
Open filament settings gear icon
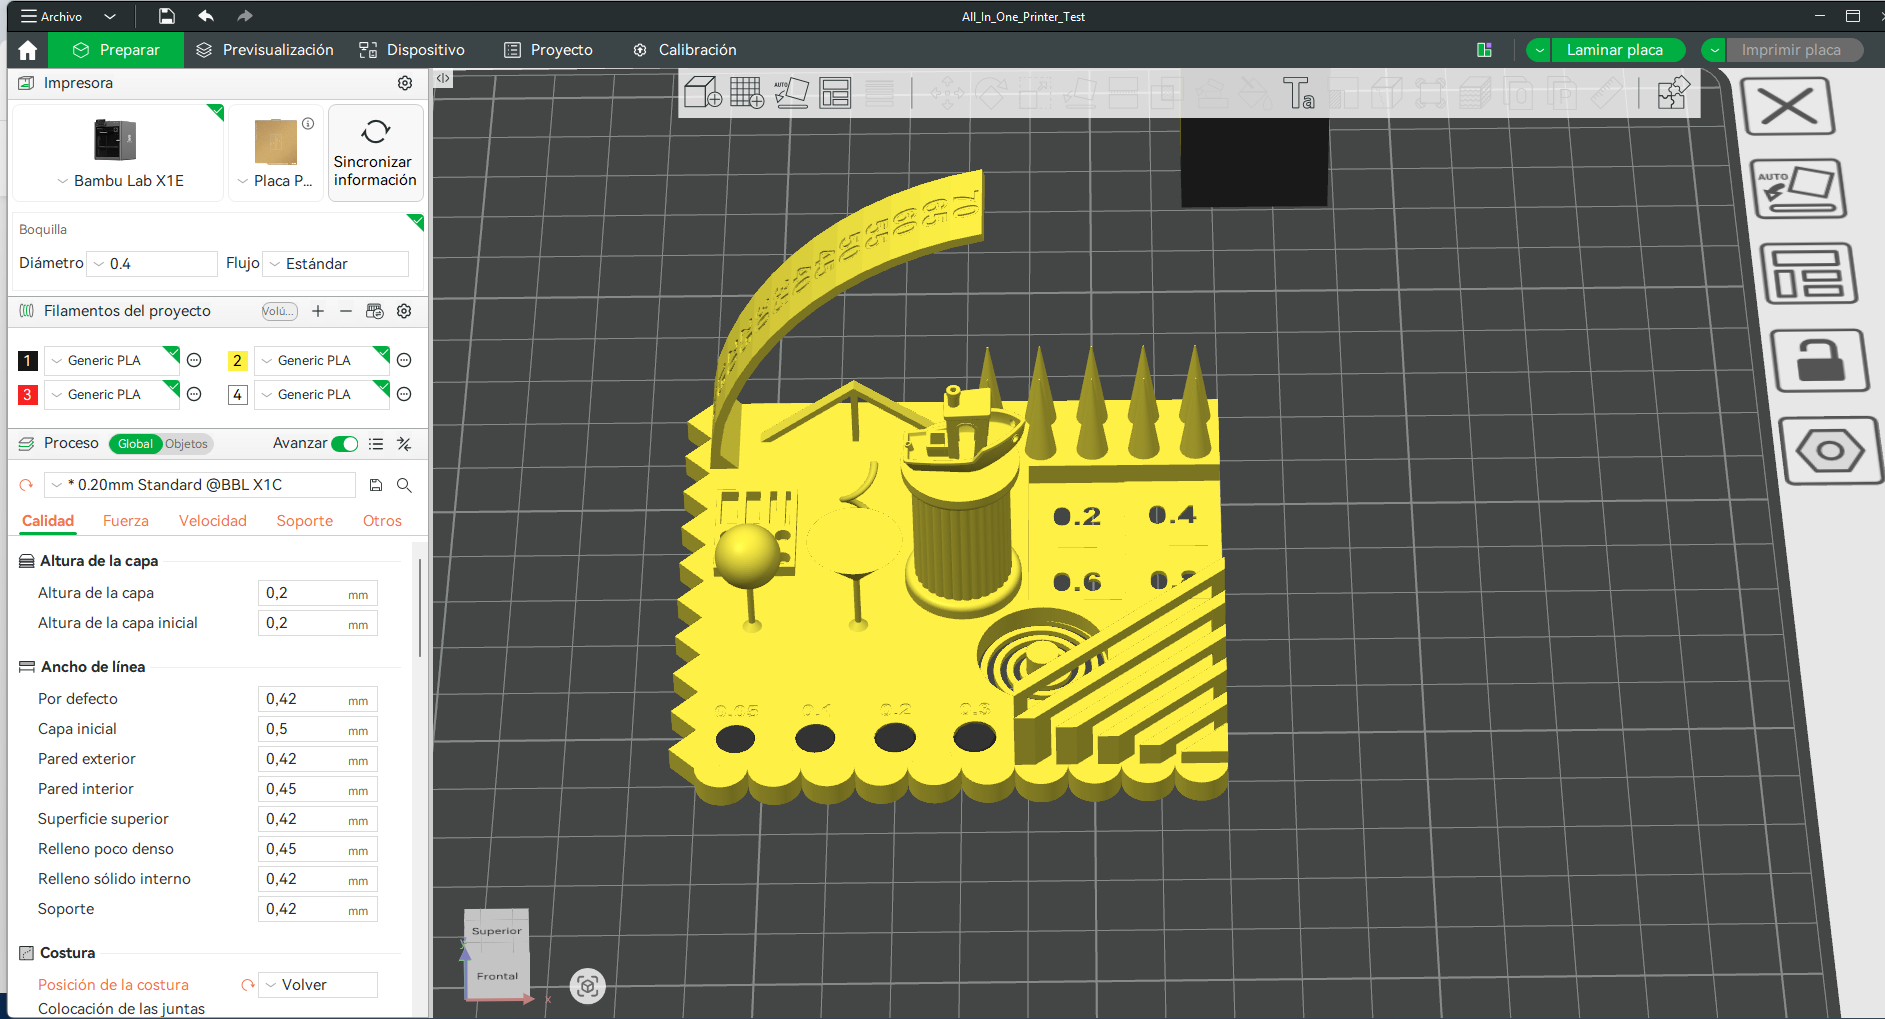pyautogui.click(x=404, y=311)
